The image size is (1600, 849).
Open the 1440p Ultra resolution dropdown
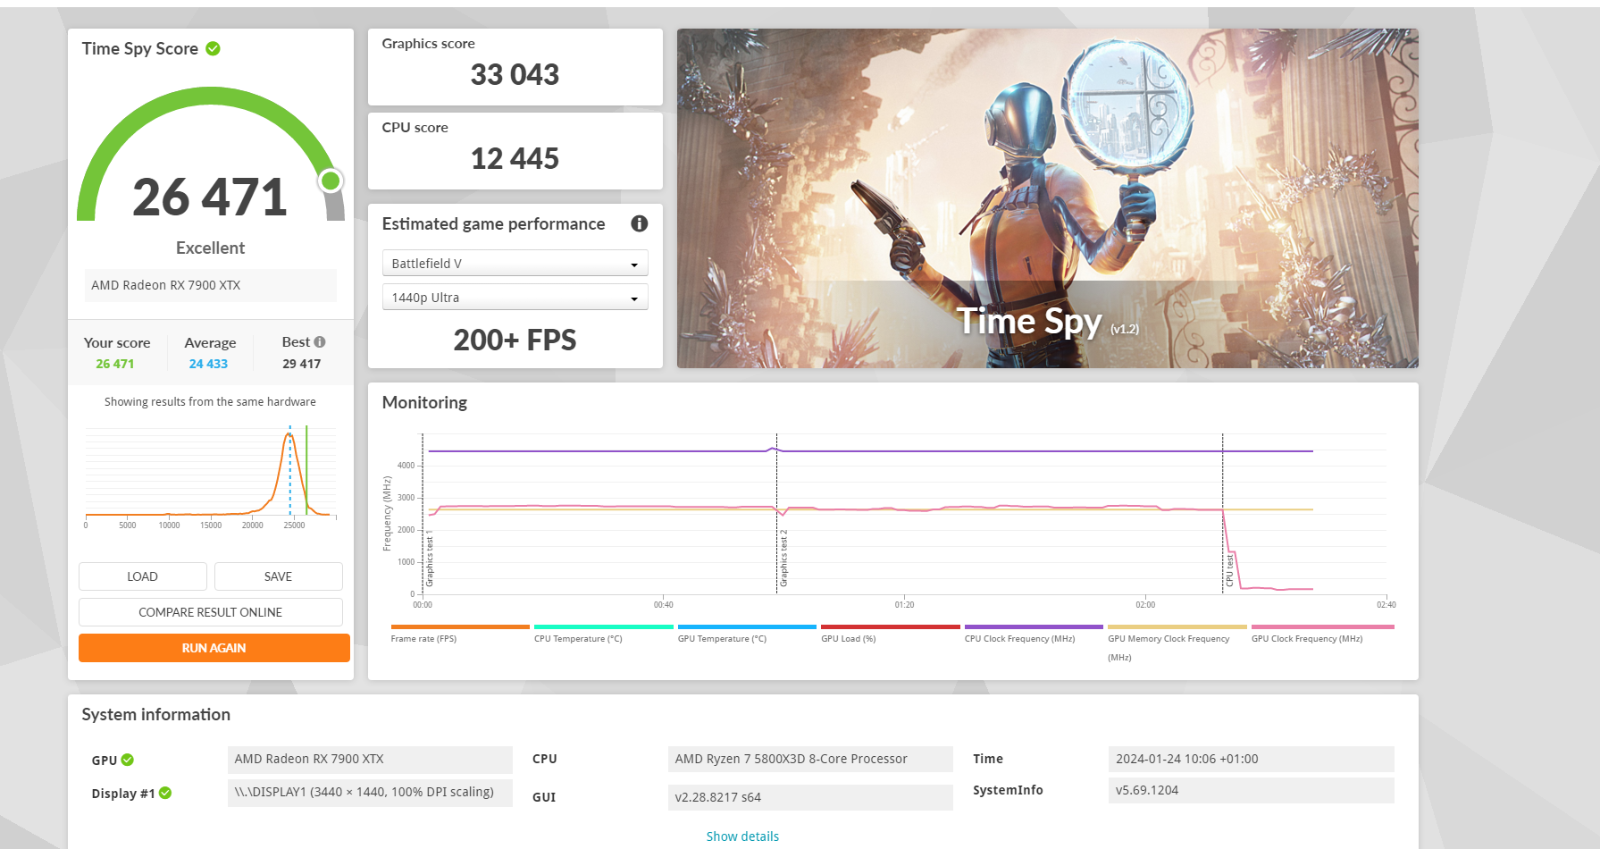tap(515, 297)
